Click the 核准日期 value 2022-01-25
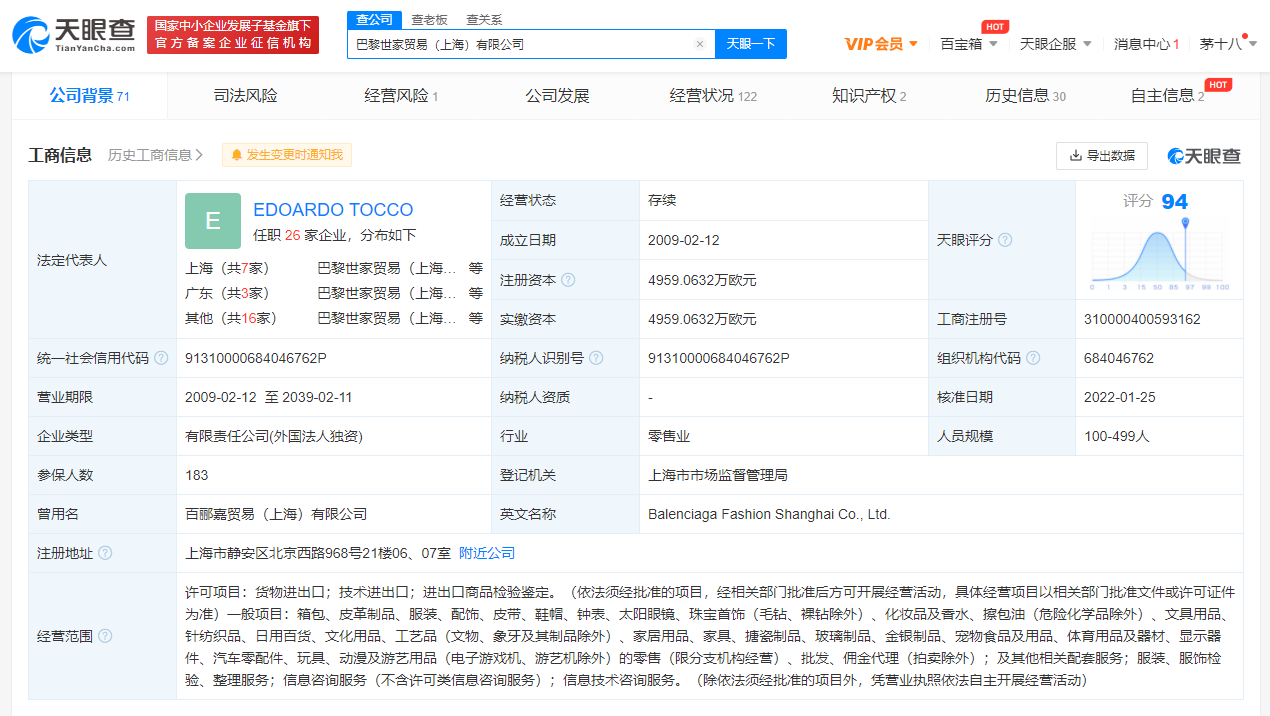The height and width of the screenshot is (716, 1270). [1120, 397]
